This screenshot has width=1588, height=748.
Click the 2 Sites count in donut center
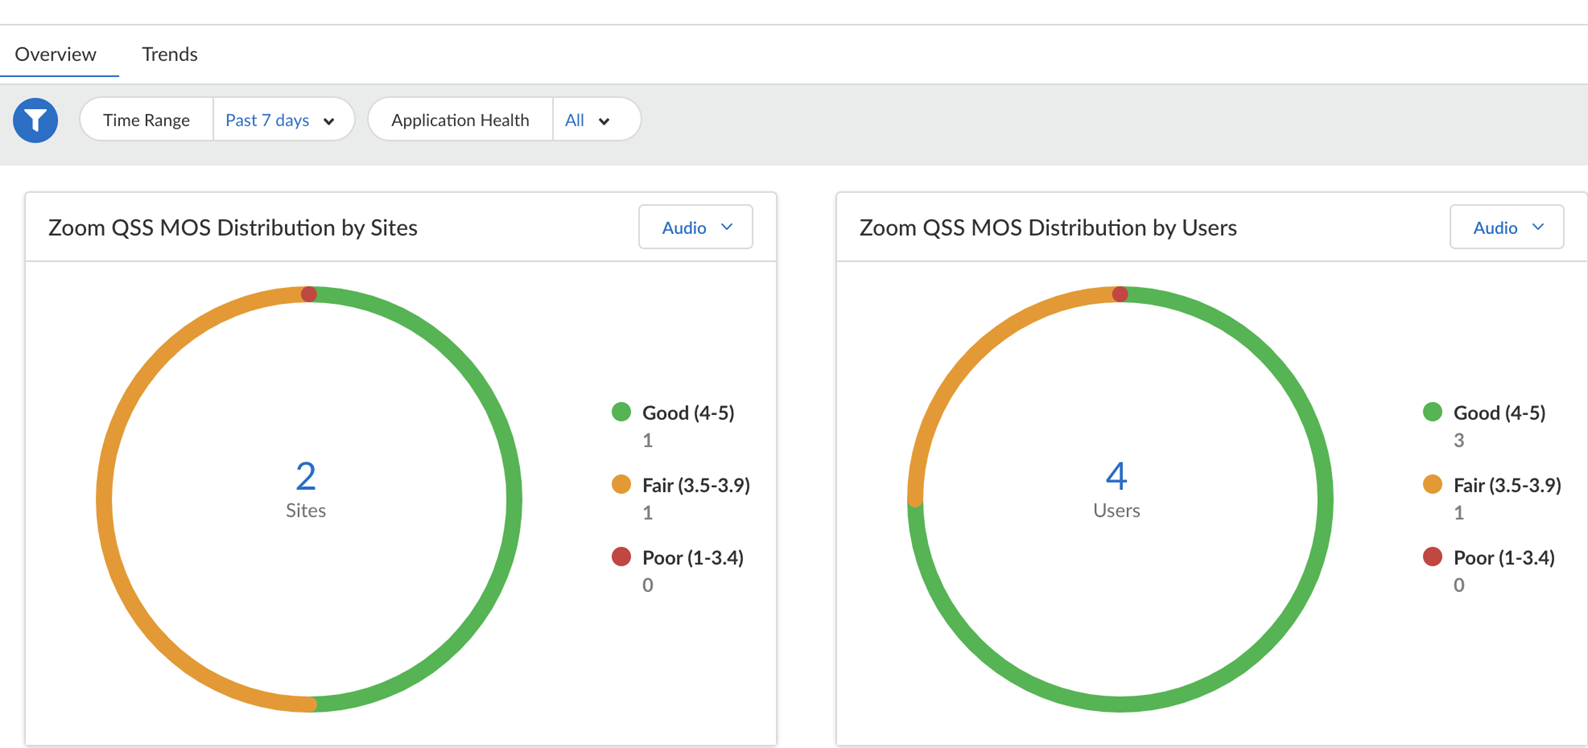tap(306, 477)
